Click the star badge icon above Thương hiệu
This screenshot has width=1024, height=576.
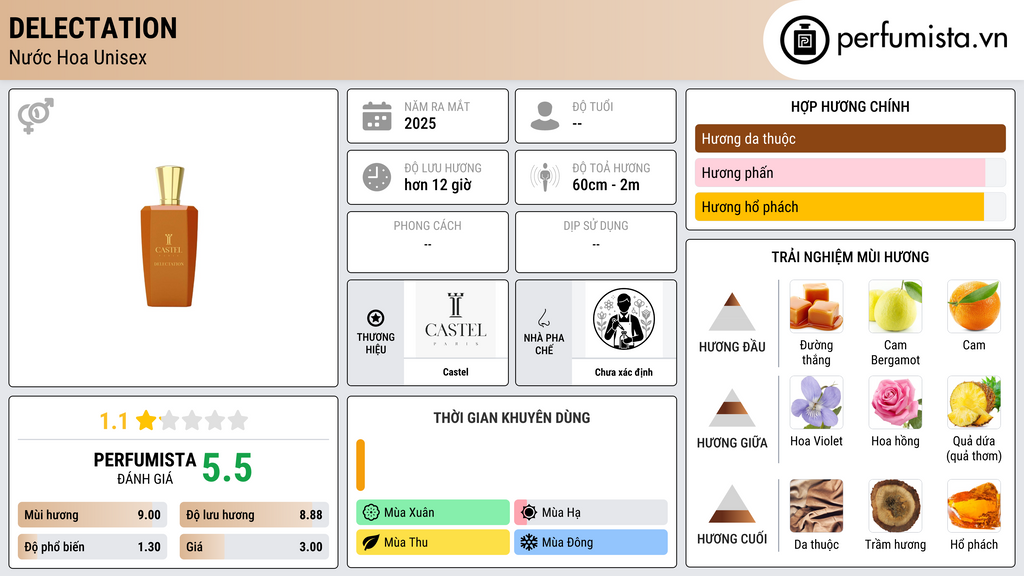tap(376, 318)
